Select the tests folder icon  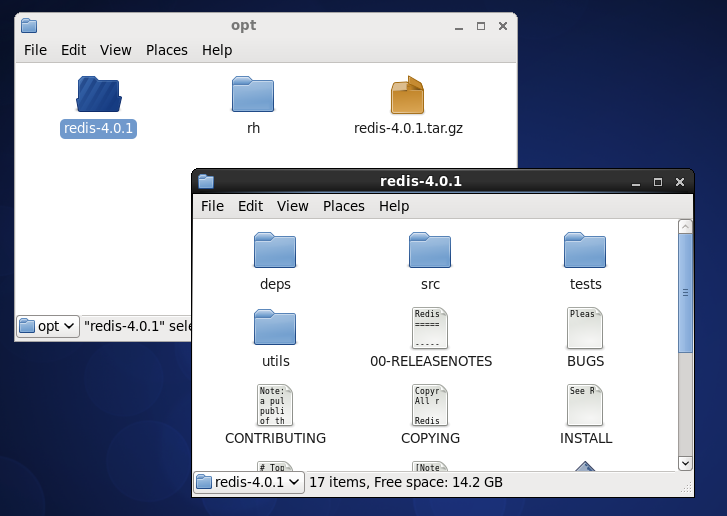coord(585,250)
